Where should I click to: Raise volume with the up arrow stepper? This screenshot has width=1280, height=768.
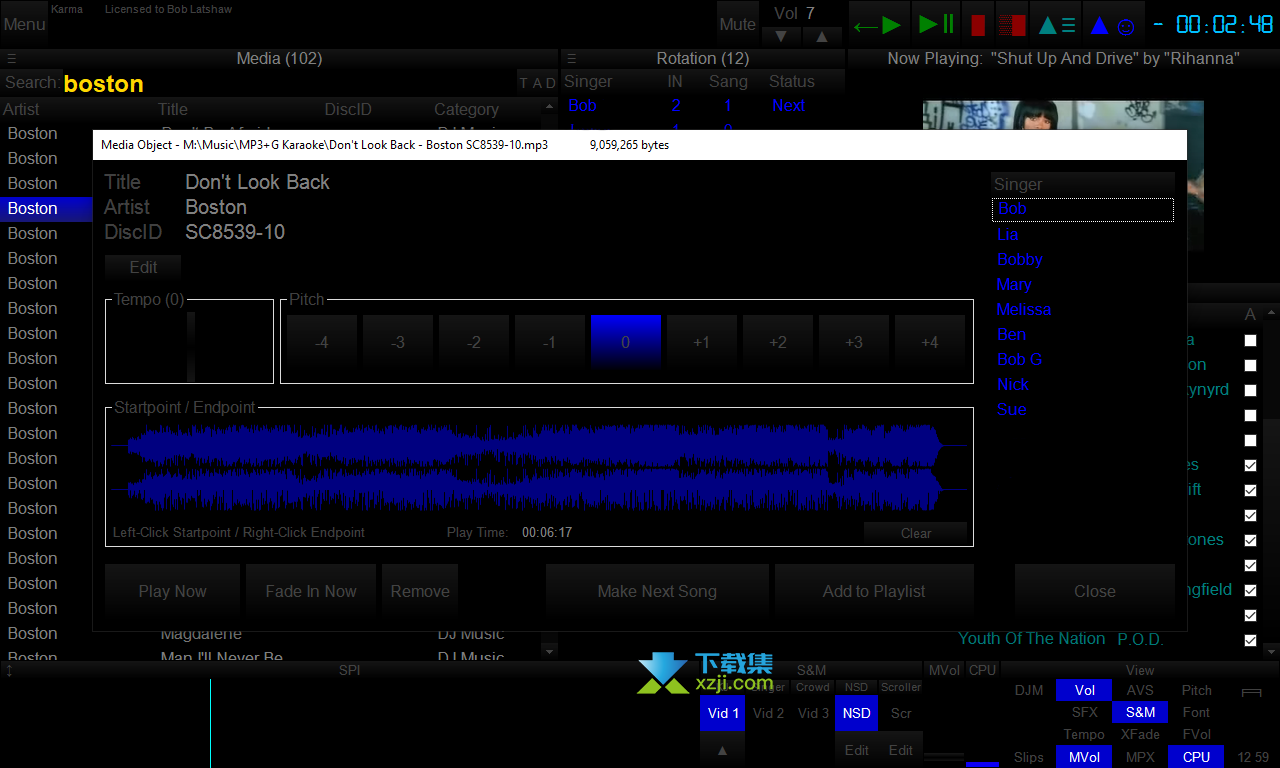coord(822,37)
